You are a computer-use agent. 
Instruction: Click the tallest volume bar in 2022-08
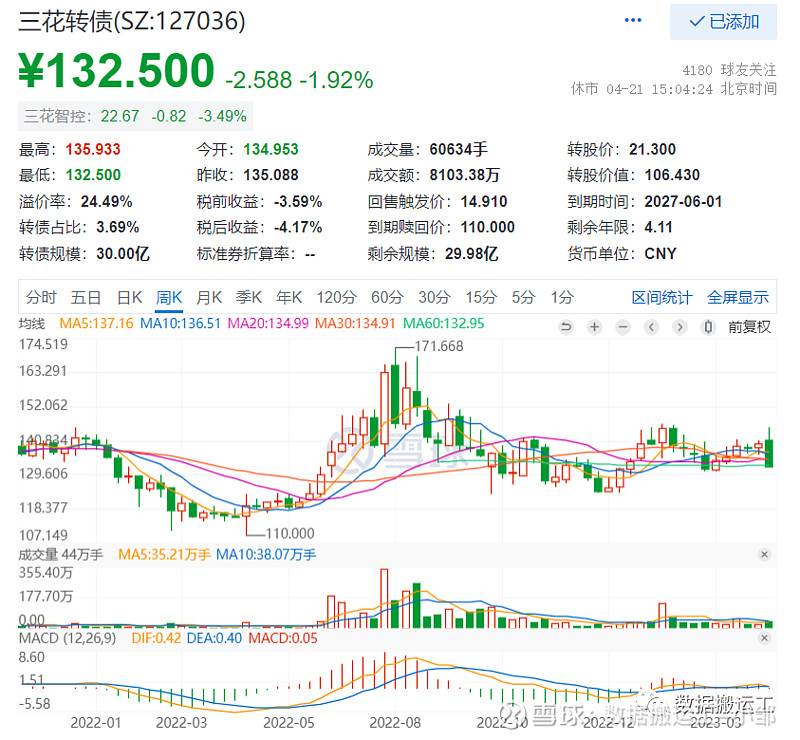(x=384, y=598)
